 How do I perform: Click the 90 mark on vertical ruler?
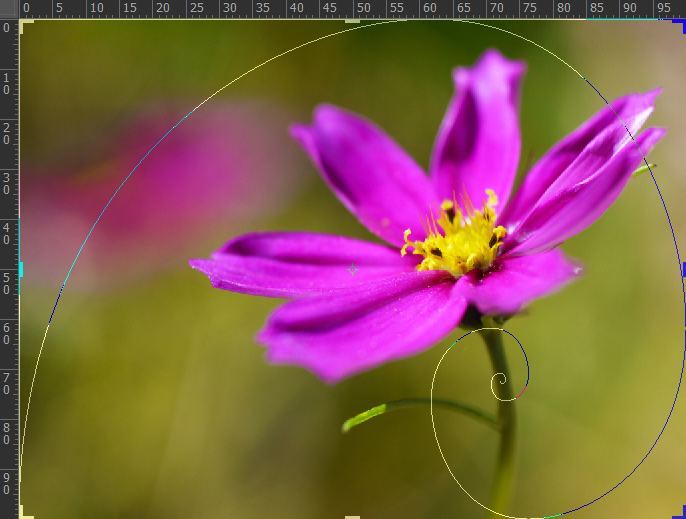[x=9, y=483]
